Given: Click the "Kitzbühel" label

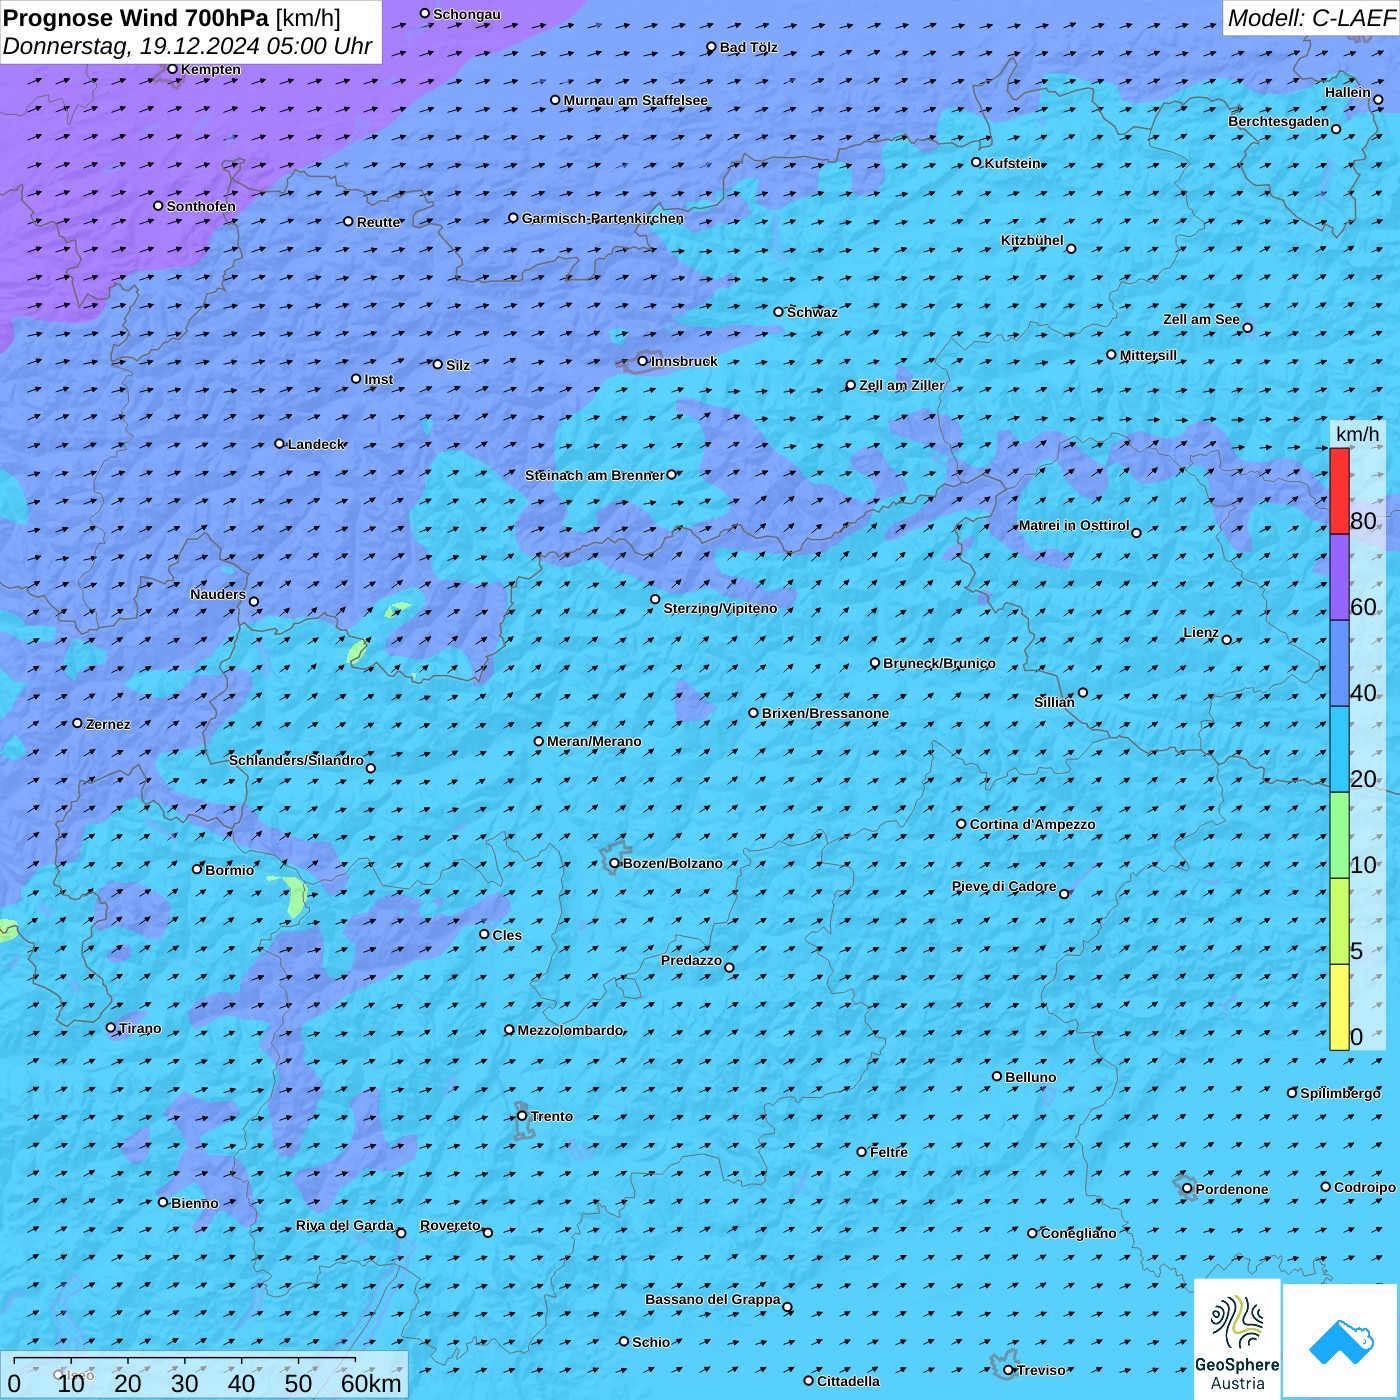Looking at the screenshot, I should pyautogui.click(x=1032, y=240).
